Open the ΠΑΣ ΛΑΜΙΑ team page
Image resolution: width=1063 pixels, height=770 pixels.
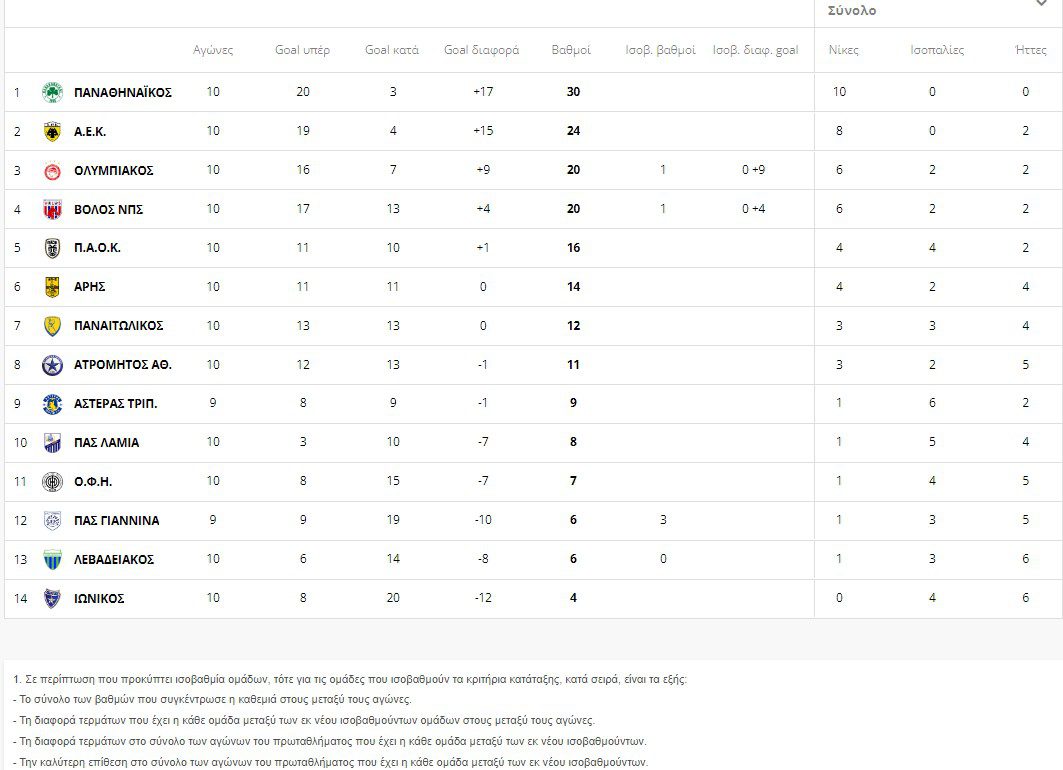pos(106,443)
